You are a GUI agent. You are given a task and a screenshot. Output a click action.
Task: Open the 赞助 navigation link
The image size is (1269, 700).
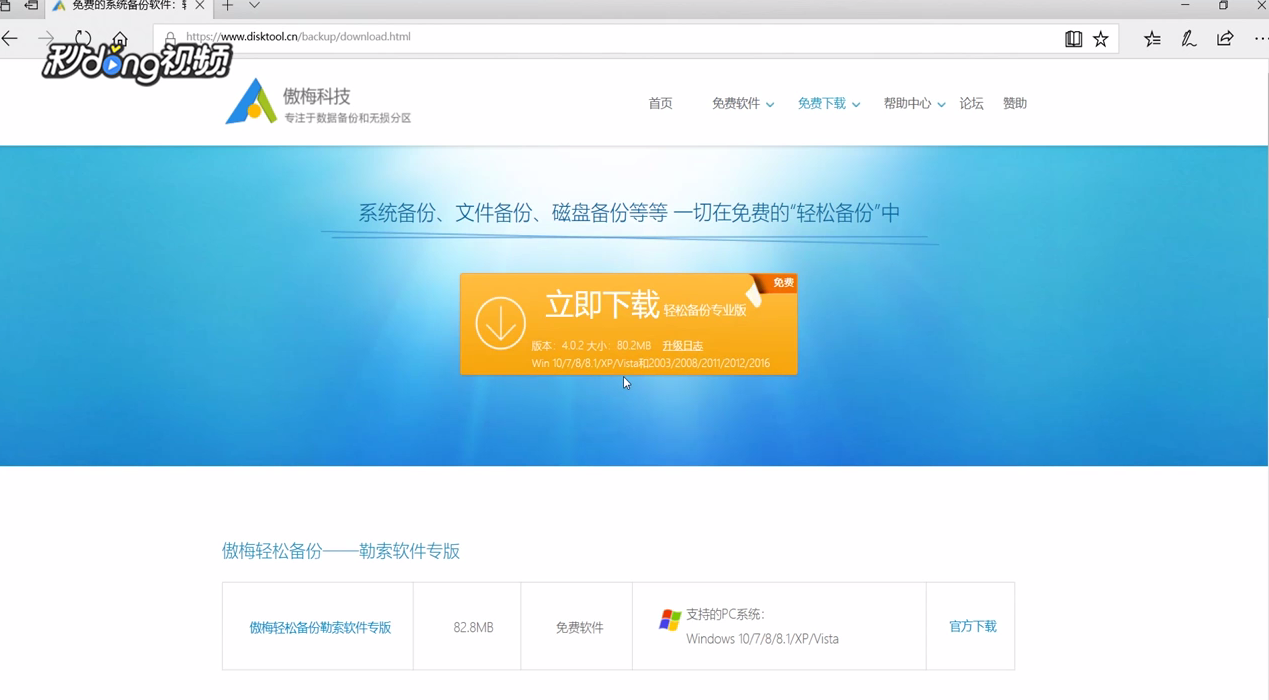click(1015, 104)
